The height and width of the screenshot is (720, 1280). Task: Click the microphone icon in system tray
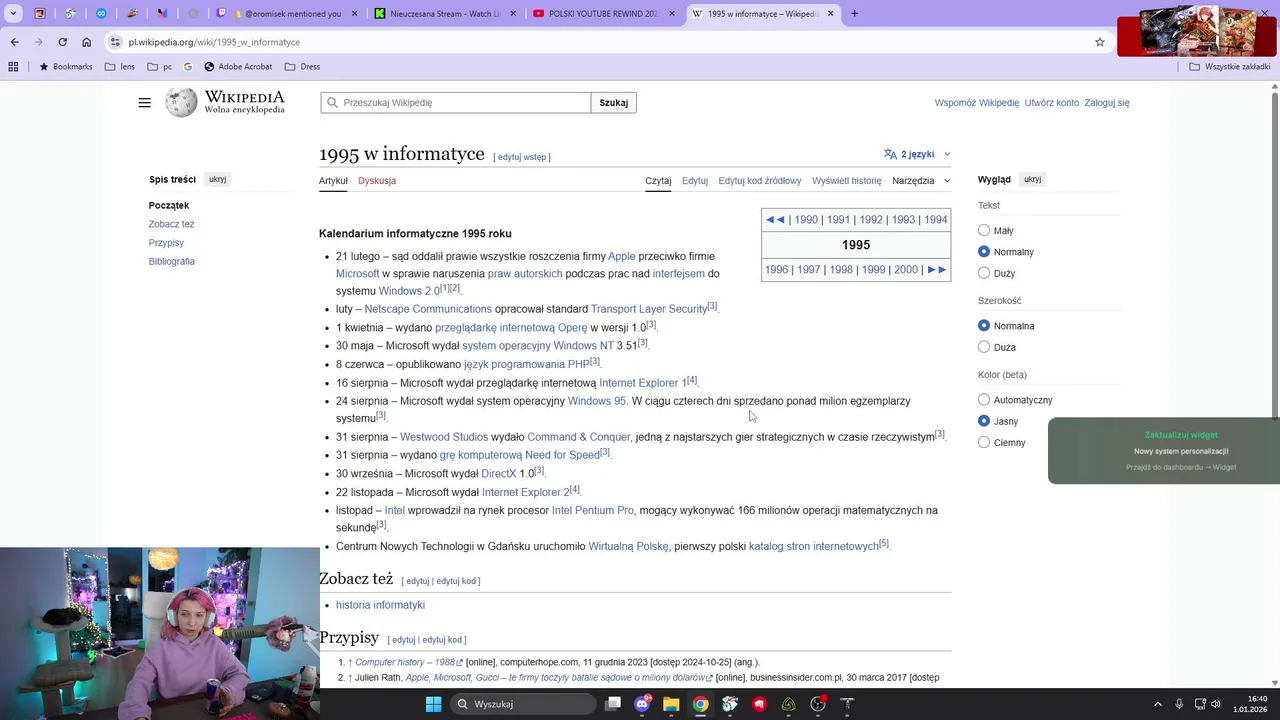[1179, 704]
